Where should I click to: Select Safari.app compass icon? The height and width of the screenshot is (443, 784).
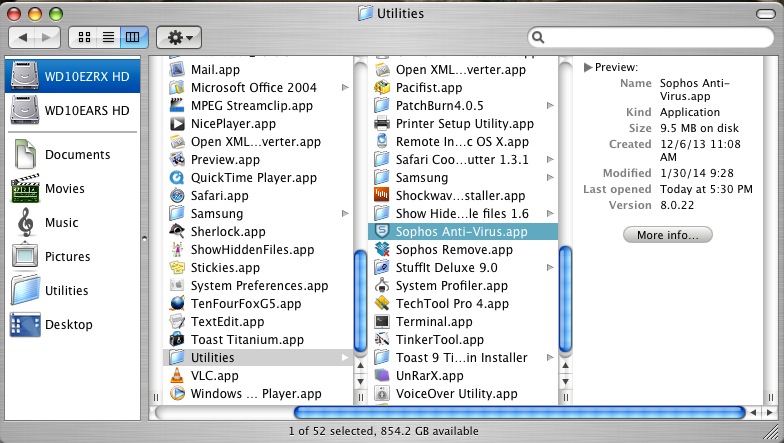coord(177,196)
